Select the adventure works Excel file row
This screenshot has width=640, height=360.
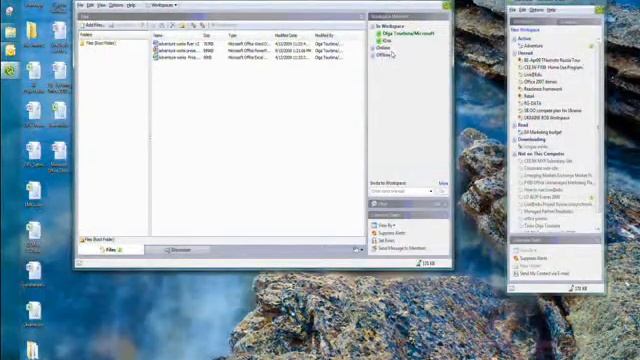(248, 58)
